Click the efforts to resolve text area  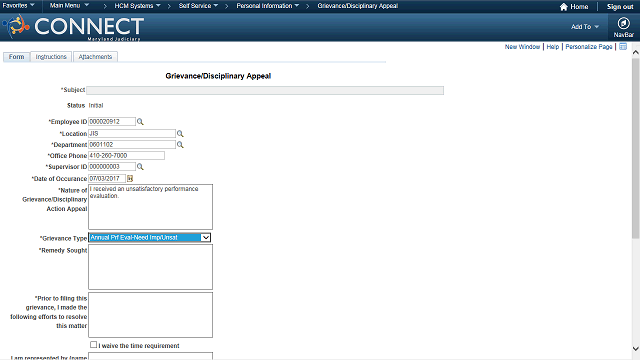coord(150,315)
